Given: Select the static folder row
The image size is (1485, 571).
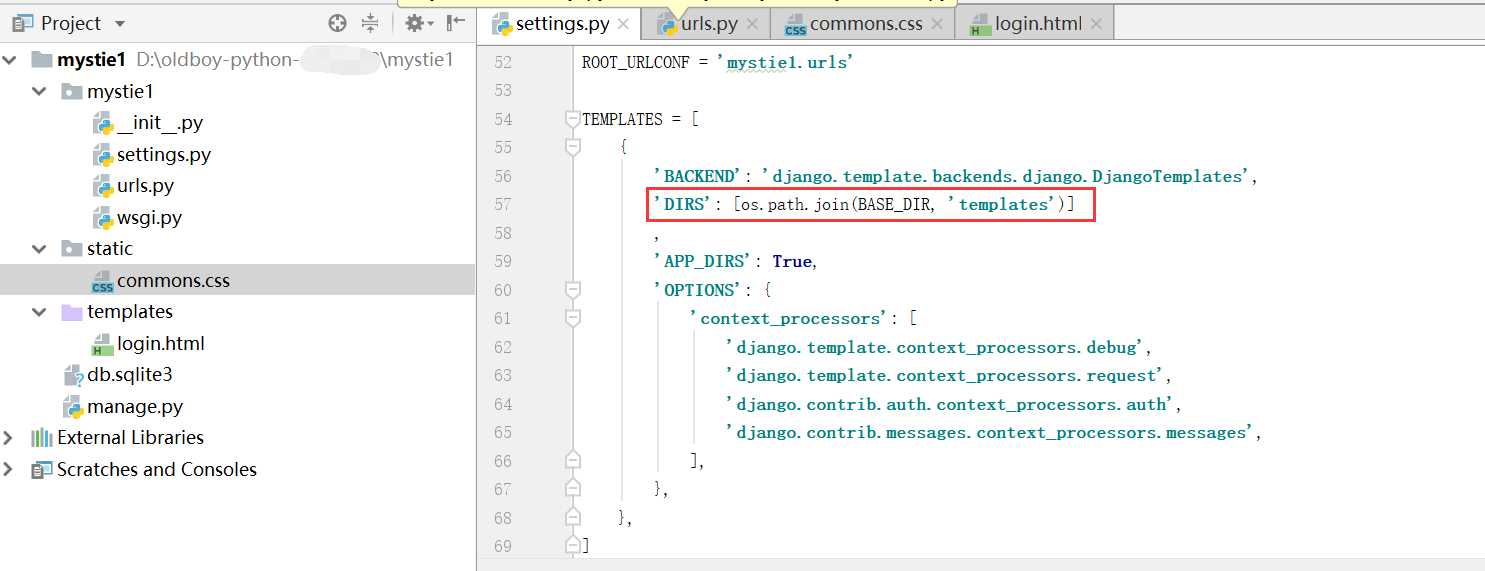Looking at the screenshot, I should (x=238, y=249).
